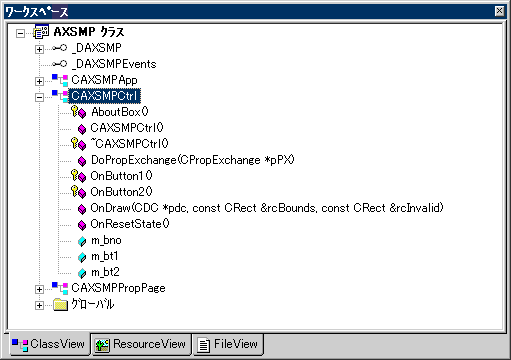
Task: Click the CAXSMPCtrl class icon
Action: coord(60,96)
